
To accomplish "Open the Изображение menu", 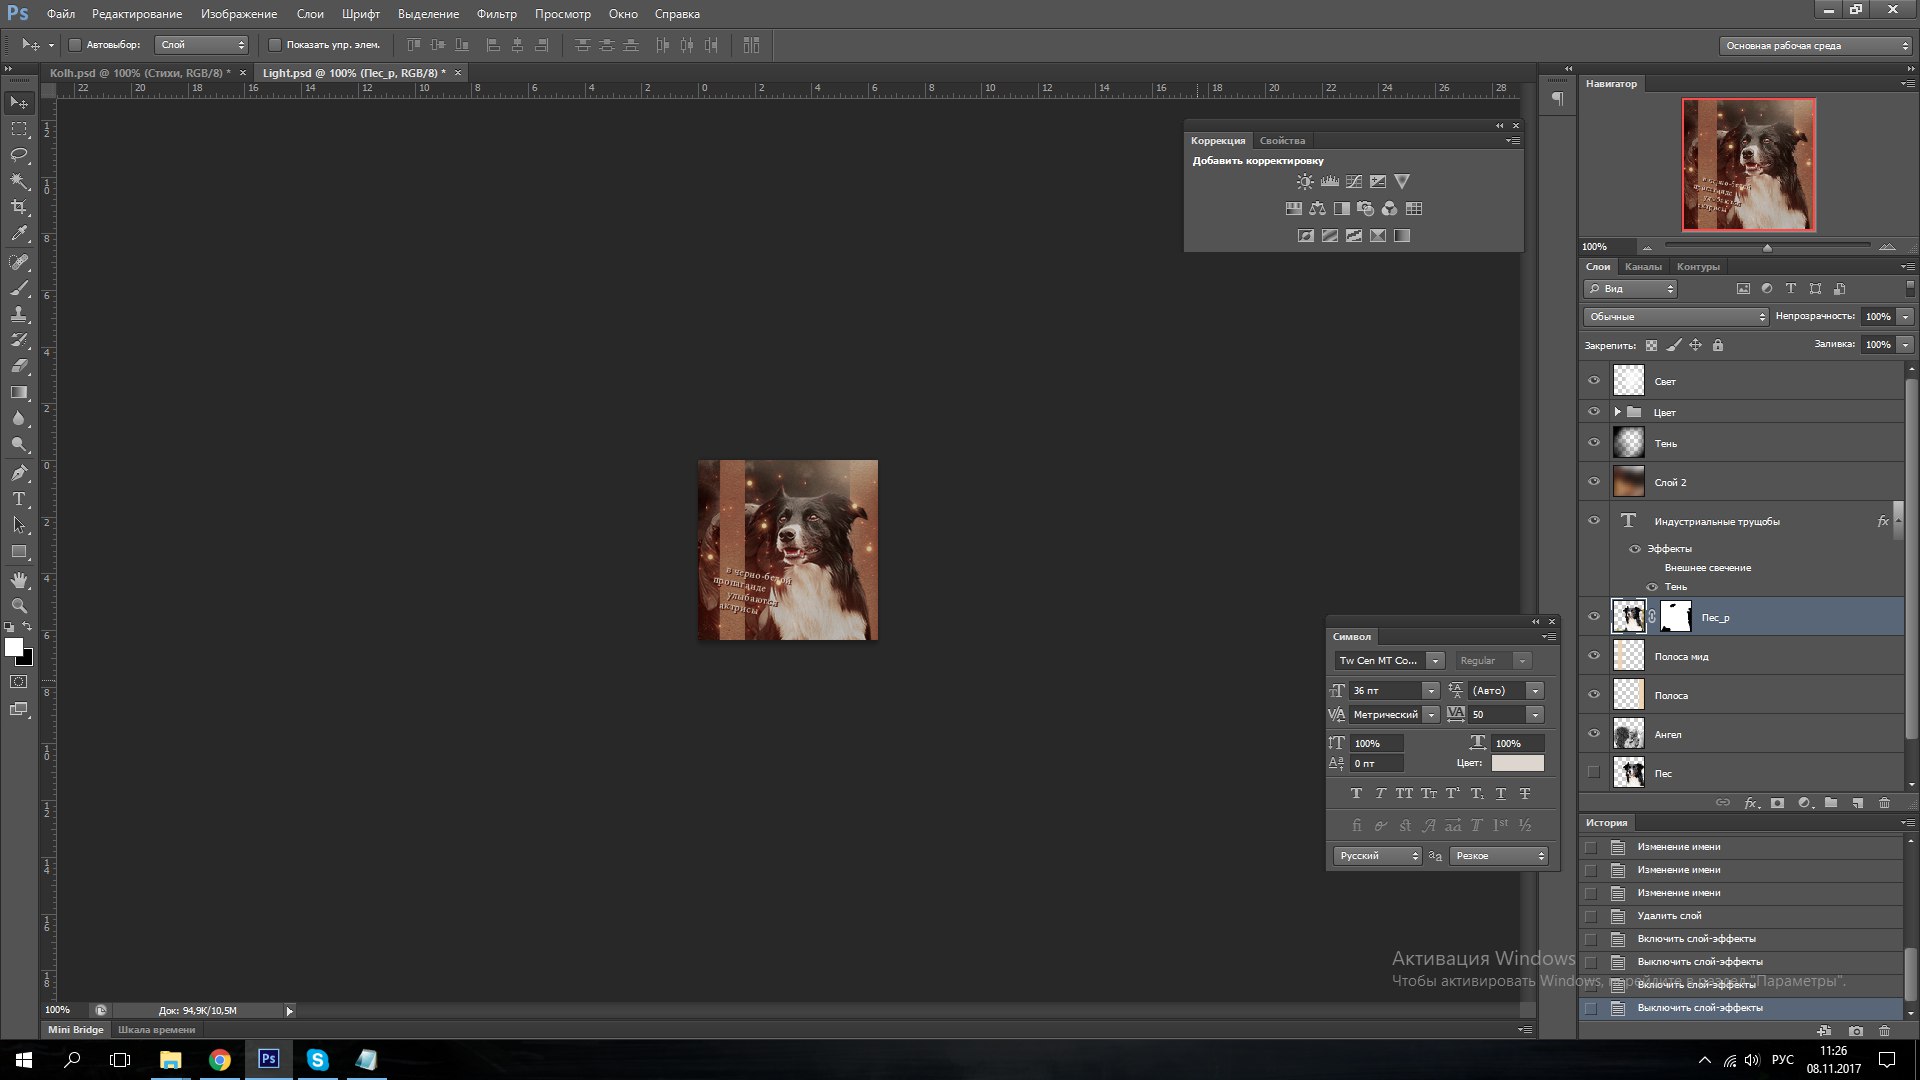I will [238, 14].
